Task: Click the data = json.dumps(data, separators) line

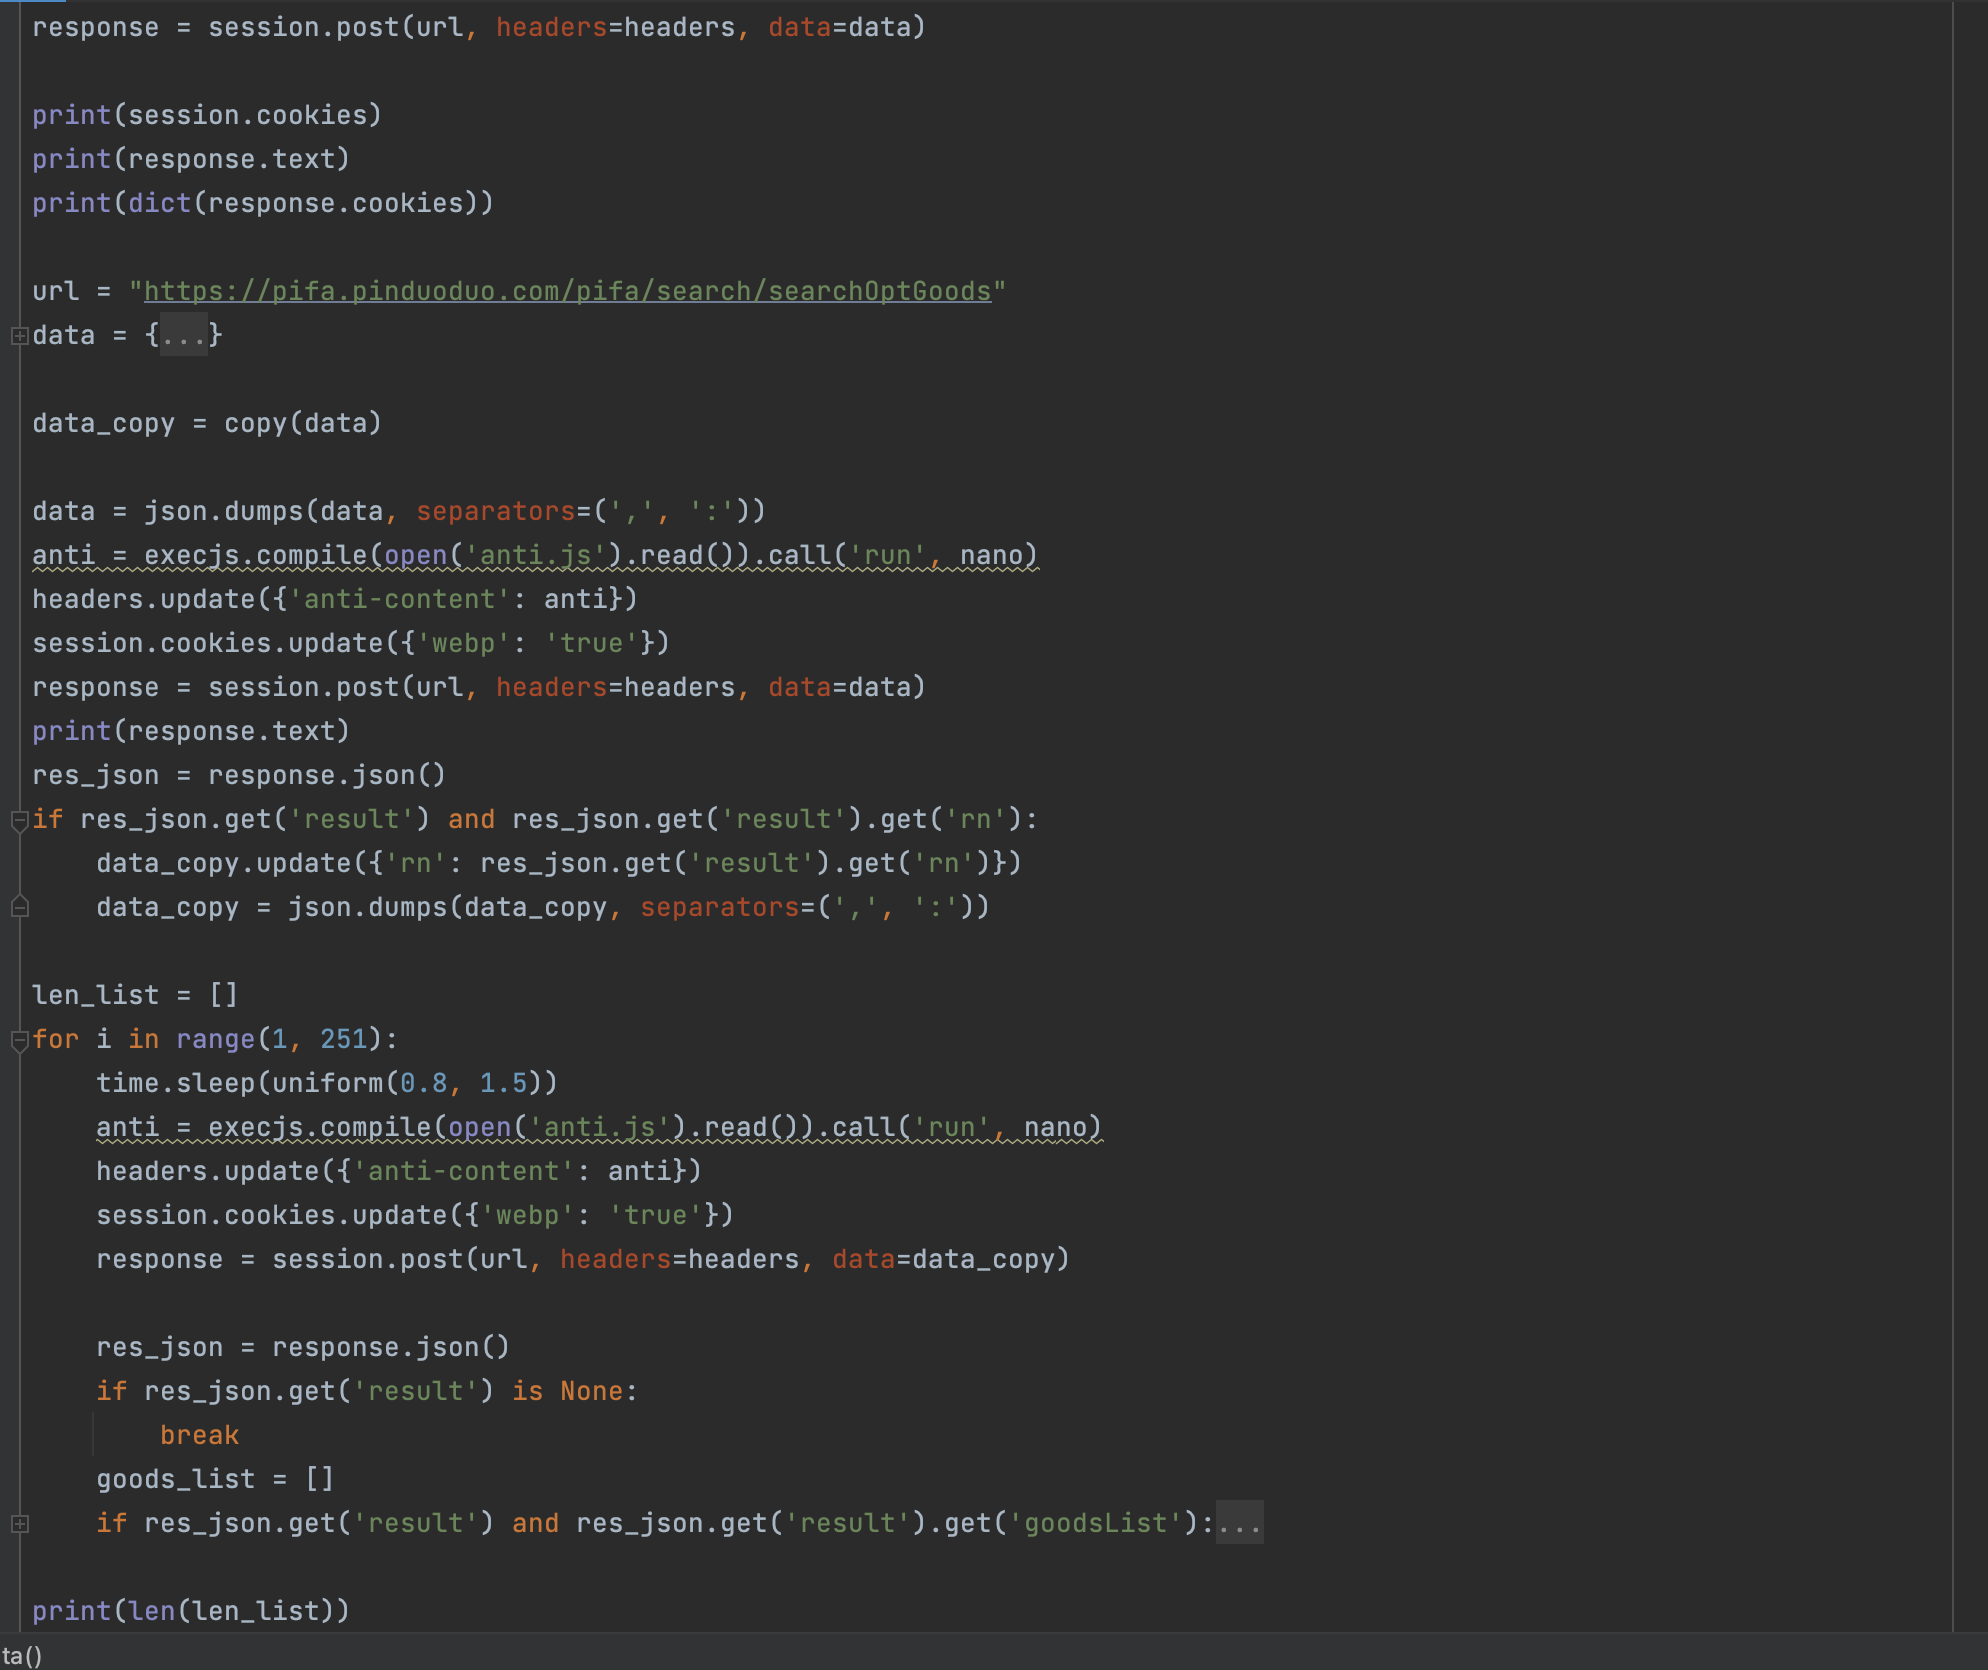Action: click(x=399, y=511)
